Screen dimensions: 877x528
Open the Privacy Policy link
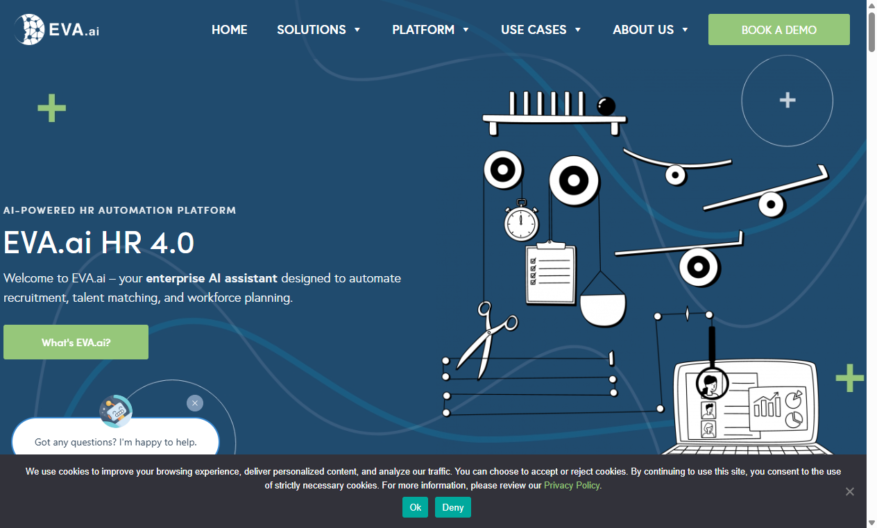[x=572, y=485]
